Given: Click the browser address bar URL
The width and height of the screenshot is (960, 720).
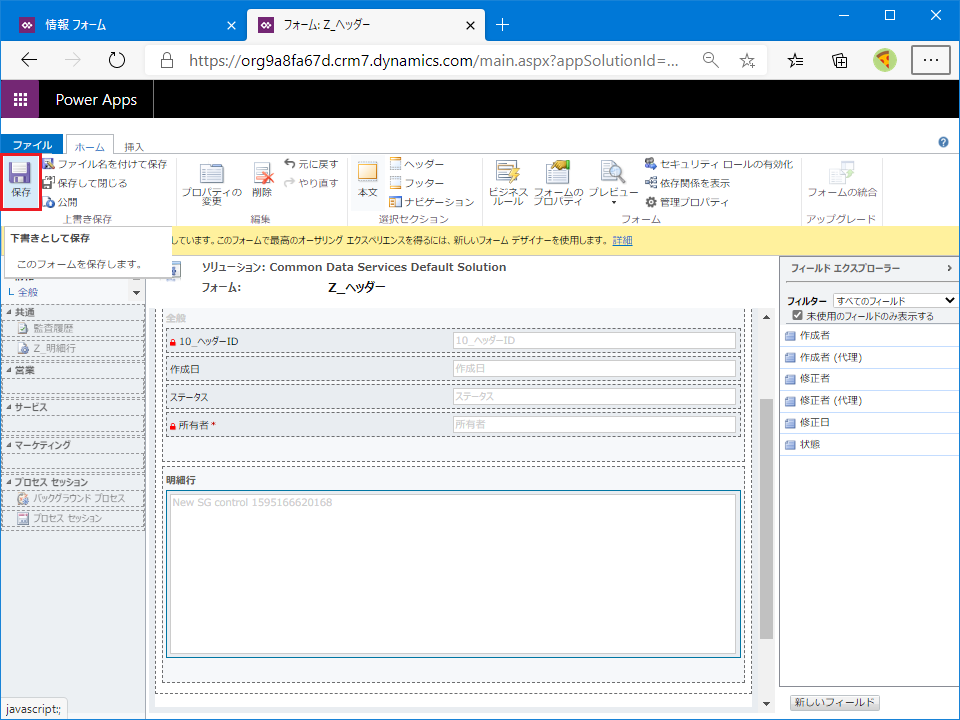Looking at the screenshot, I should (433, 60).
